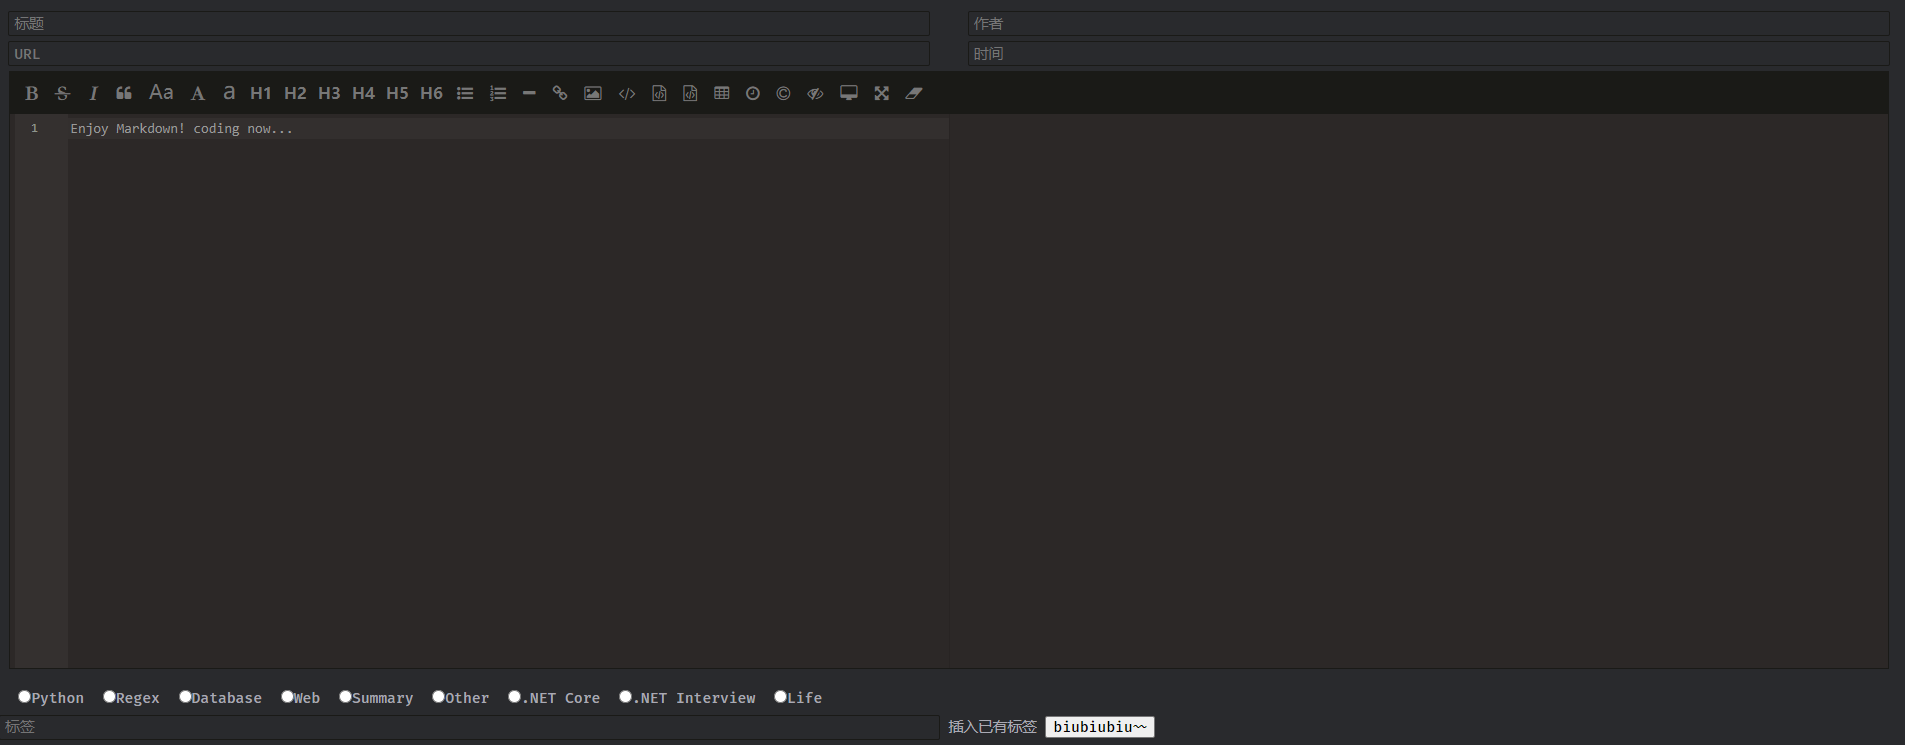
Task: Insert a block quote
Action: point(124,93)
